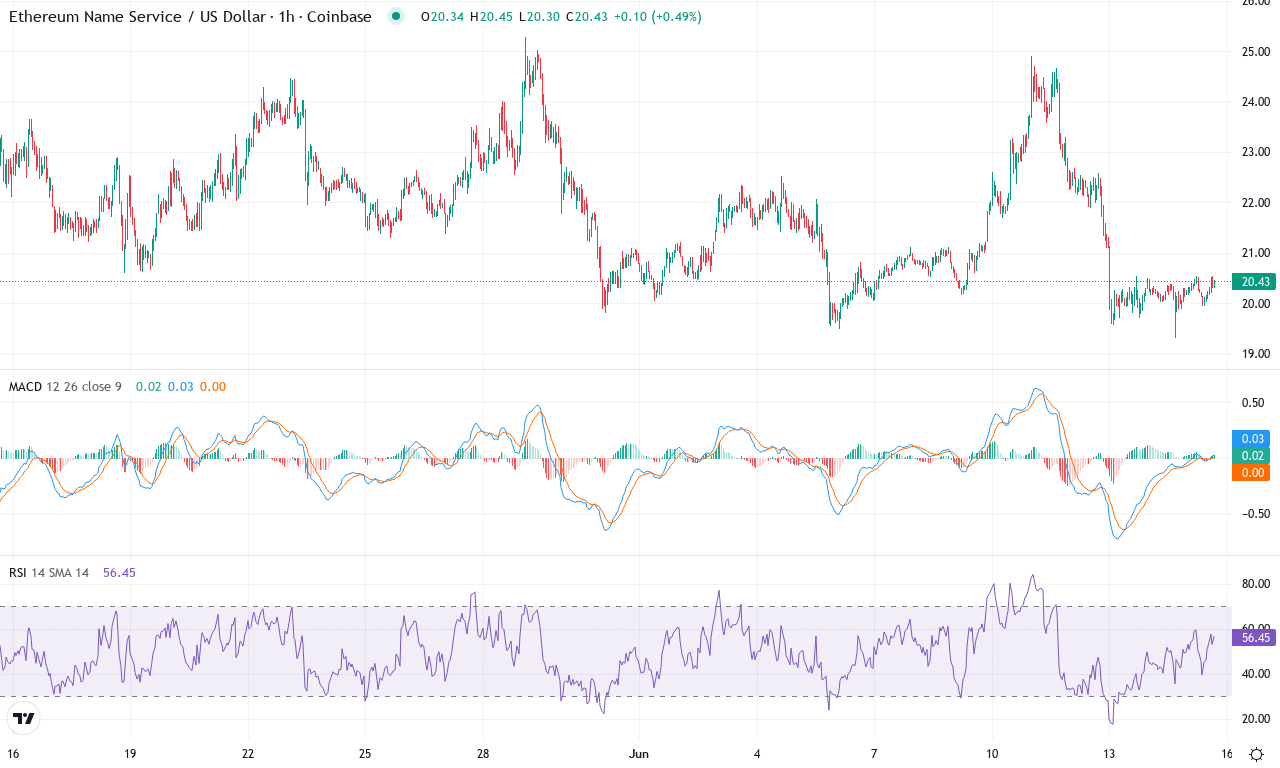Screen dimensions: 1280x768
Task: Click the 10 date label on time axis
Action: coord(992,754)
